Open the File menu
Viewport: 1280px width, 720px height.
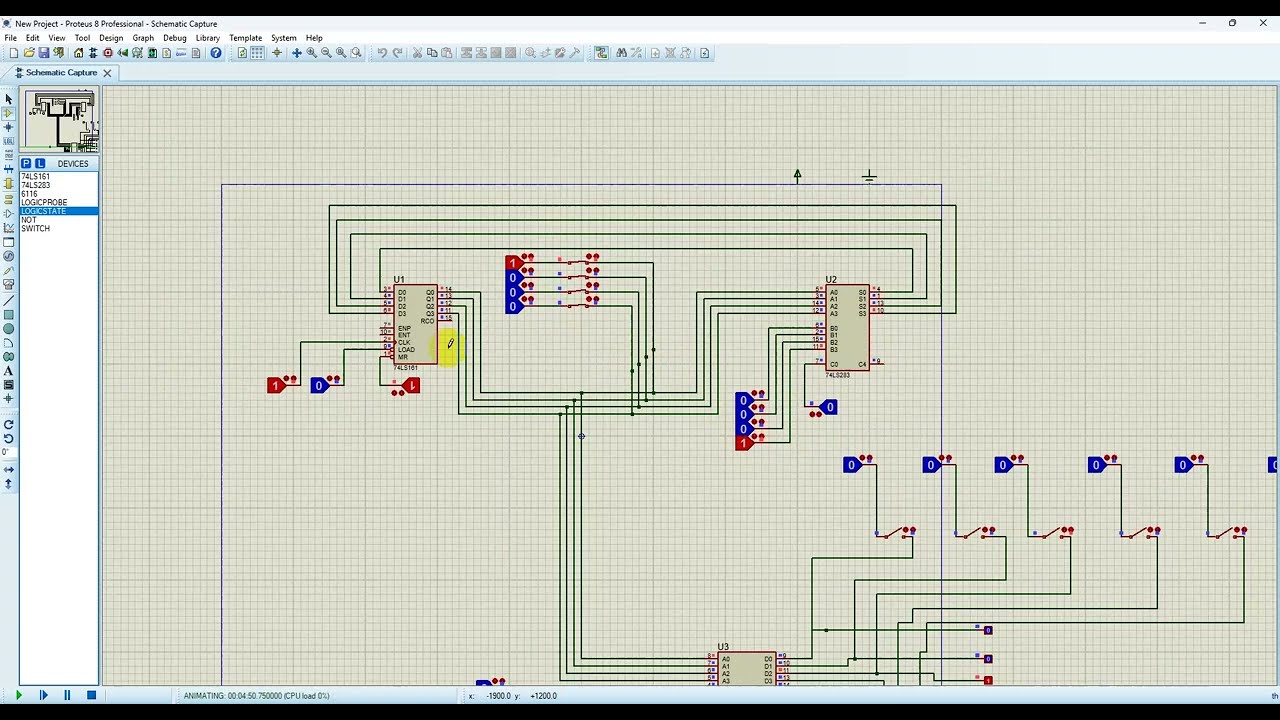pyautogui.click(x=10, y=38)
